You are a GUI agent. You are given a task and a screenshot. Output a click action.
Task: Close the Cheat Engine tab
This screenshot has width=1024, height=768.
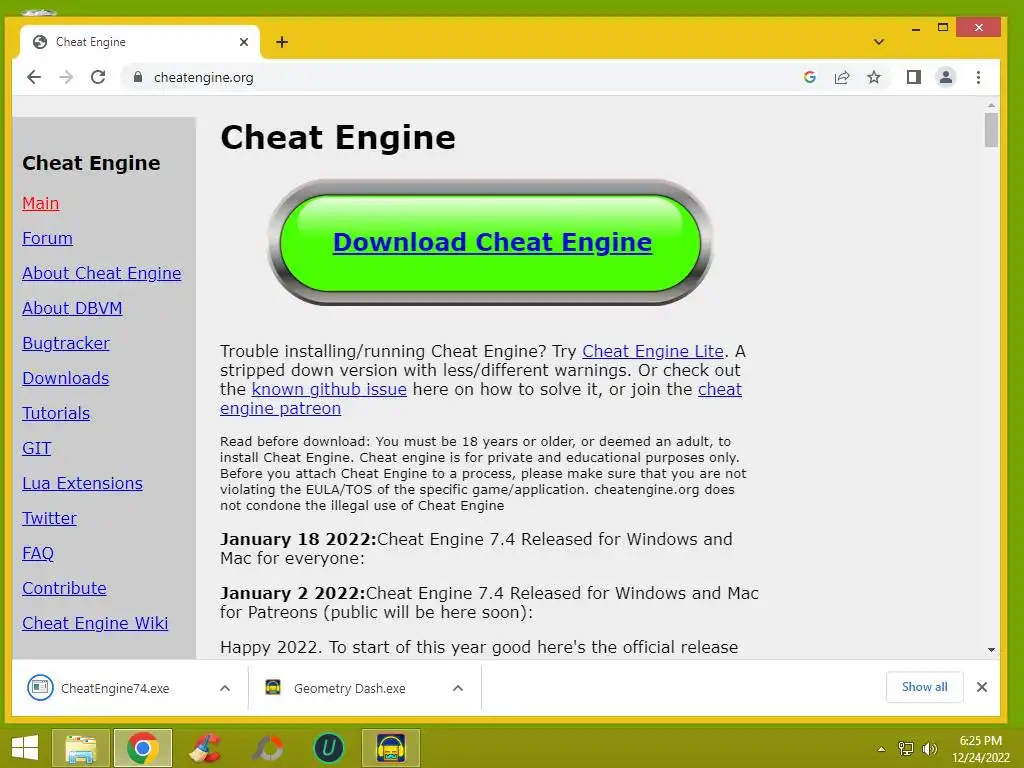click(x=244, y=42)
